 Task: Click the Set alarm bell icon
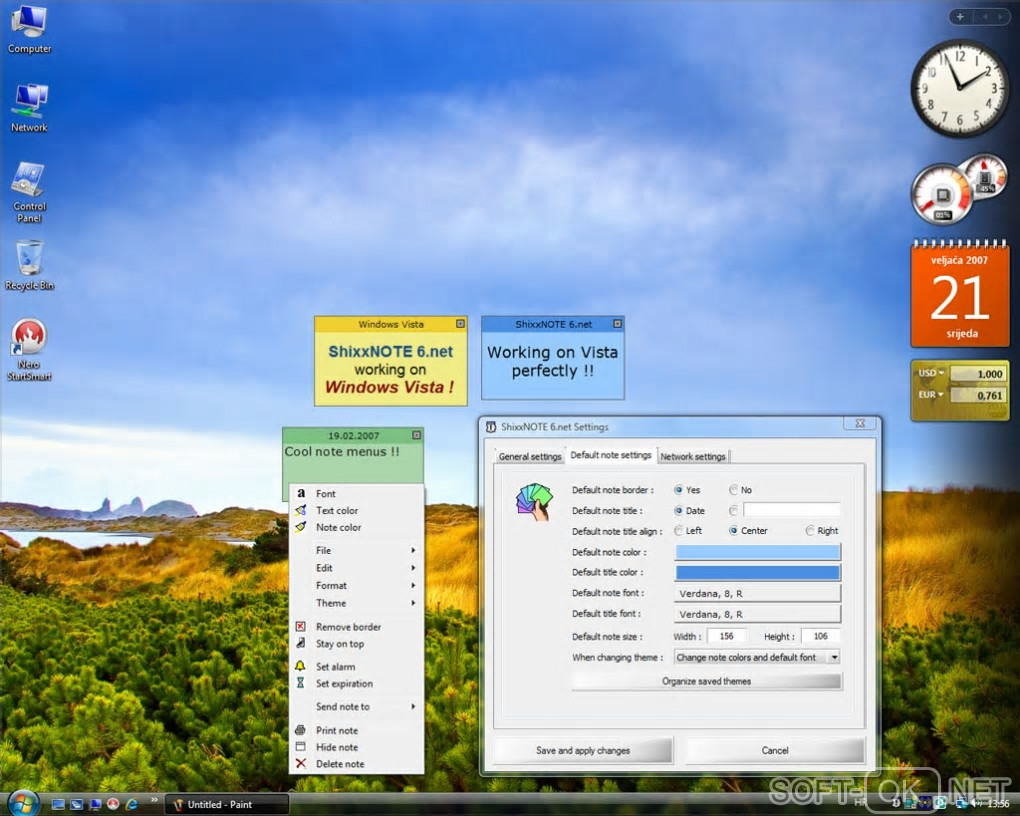pos(301,666)
